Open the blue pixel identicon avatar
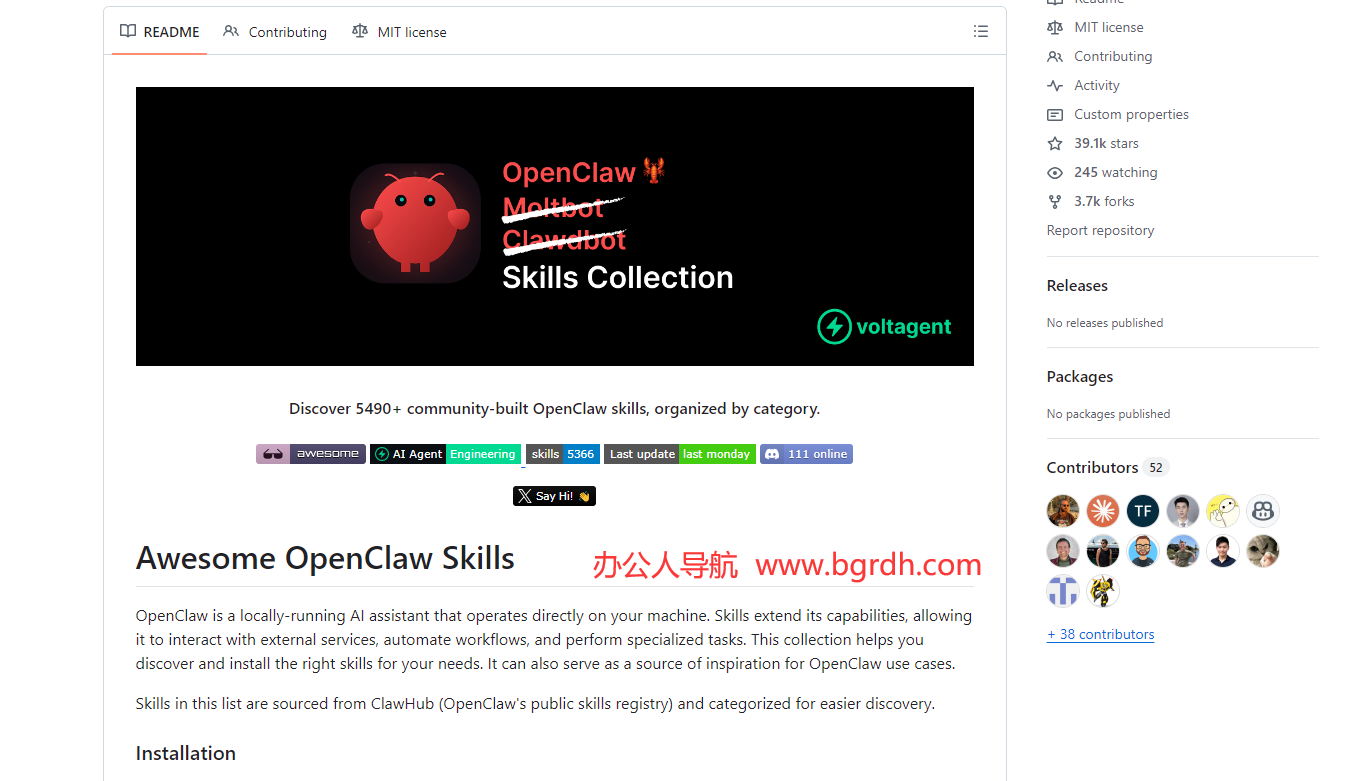The height and width of the screenshot is (781, 1350). [1063, 591]
